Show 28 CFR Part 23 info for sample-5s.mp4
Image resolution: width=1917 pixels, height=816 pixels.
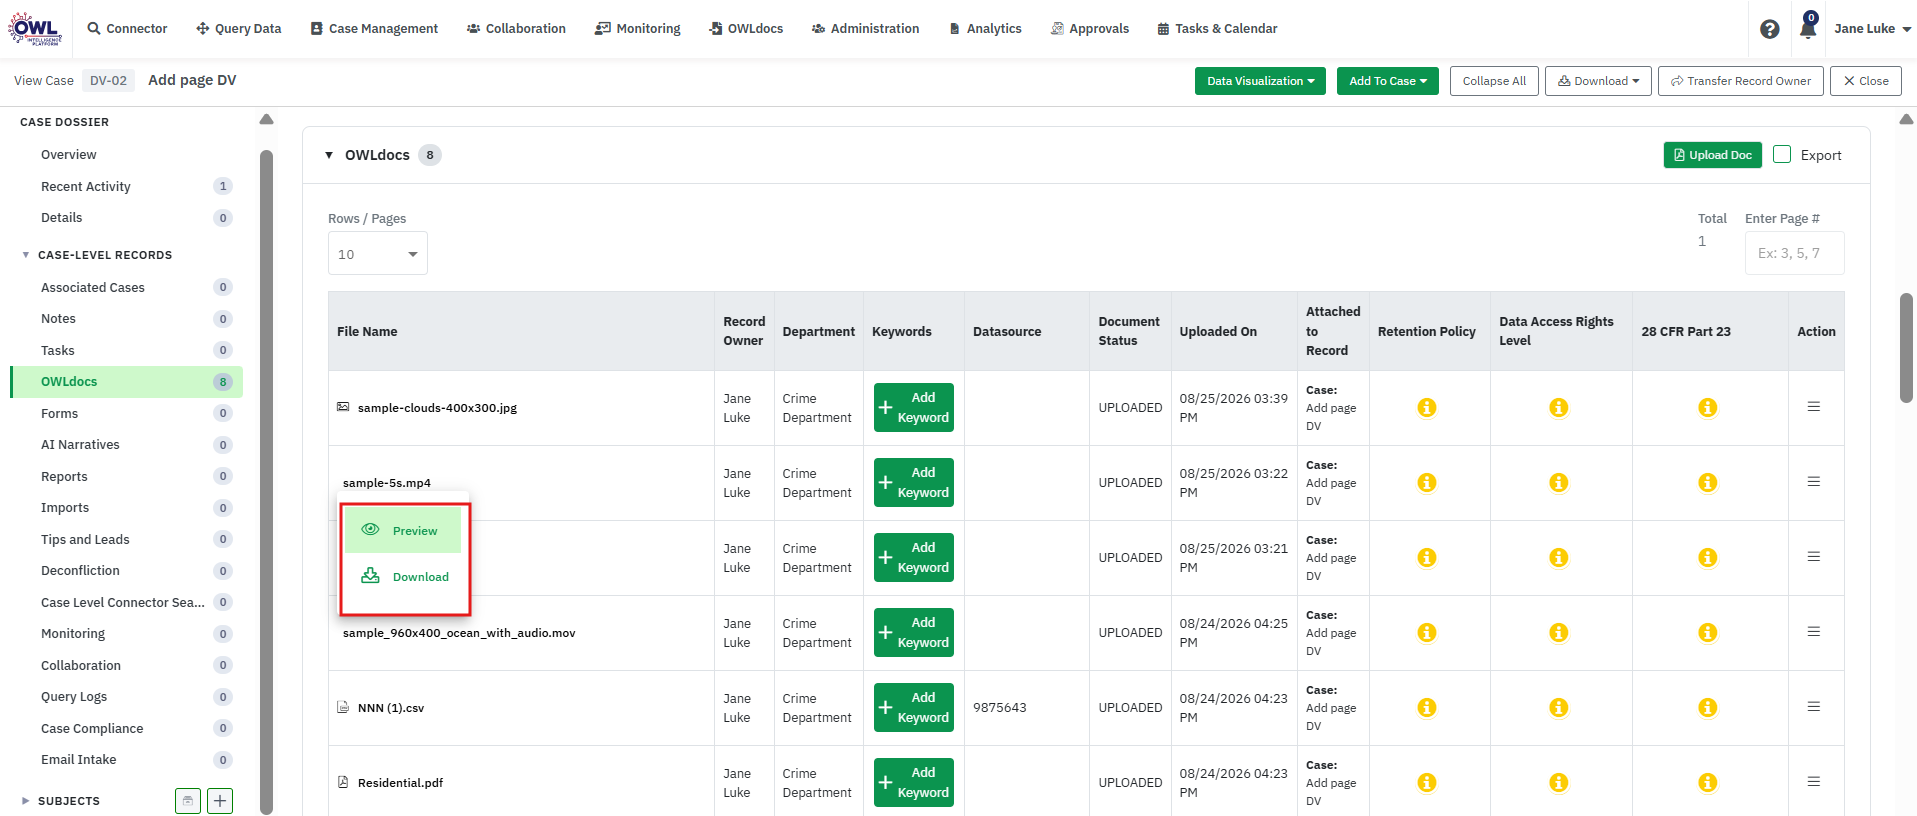[x=1708, y=483]
